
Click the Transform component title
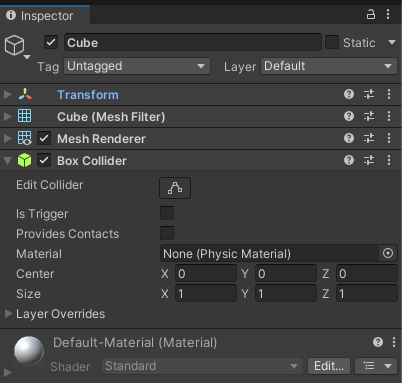pyautogui.click(x=88, y=95)
